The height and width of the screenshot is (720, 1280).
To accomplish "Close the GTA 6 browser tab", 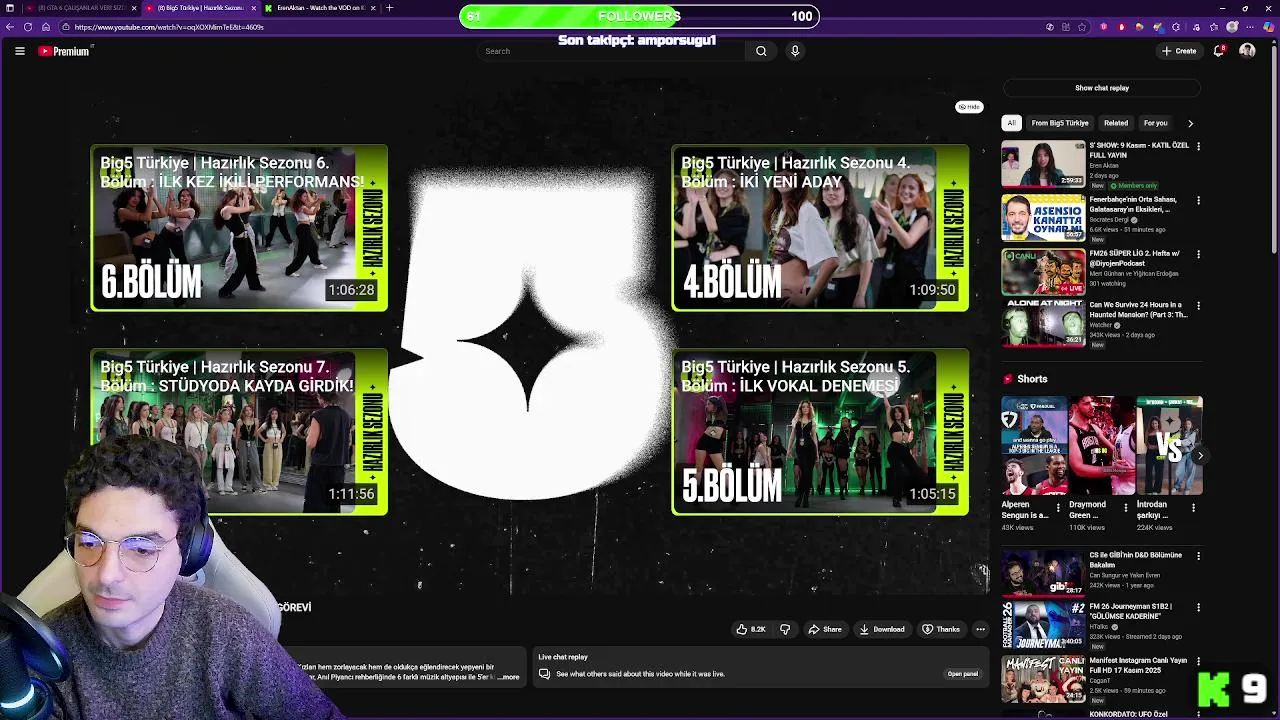I will click(x=133, y=8).
